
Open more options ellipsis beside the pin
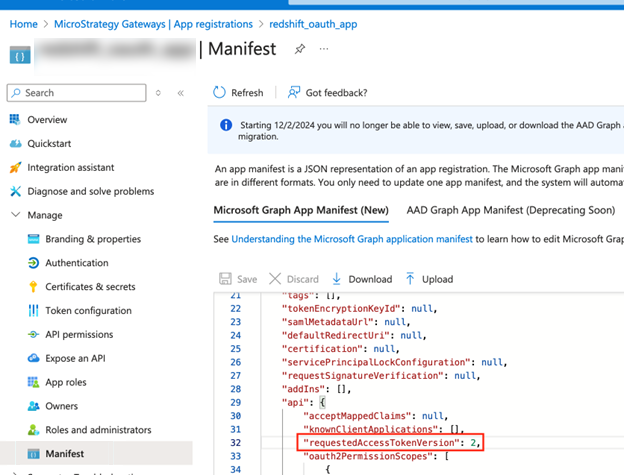322,49
